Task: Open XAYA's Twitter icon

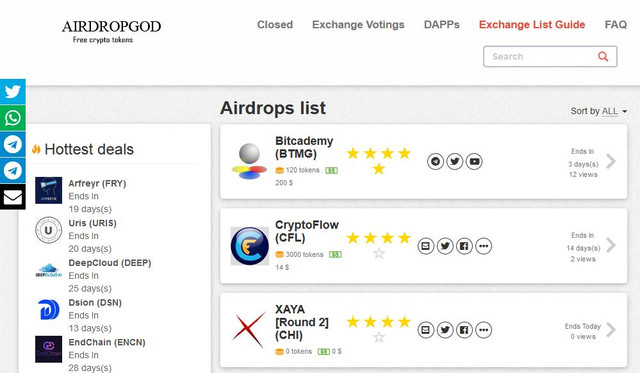Action: click(445, 330)
